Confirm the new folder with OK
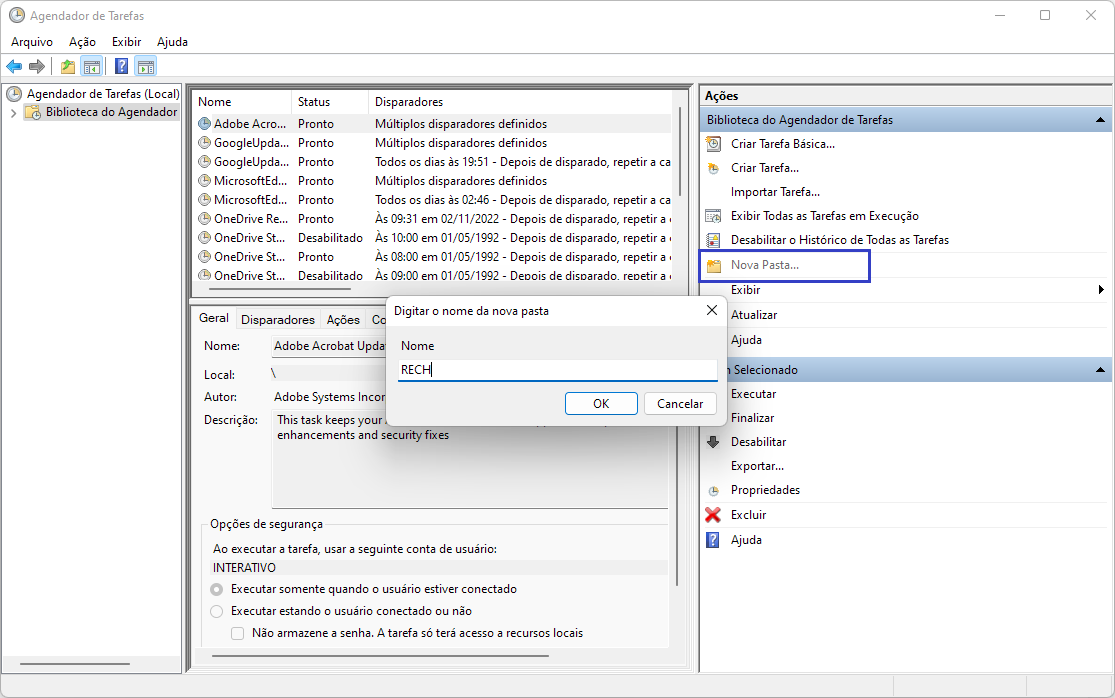1115x698 pixels. click(x=602, y=404)
